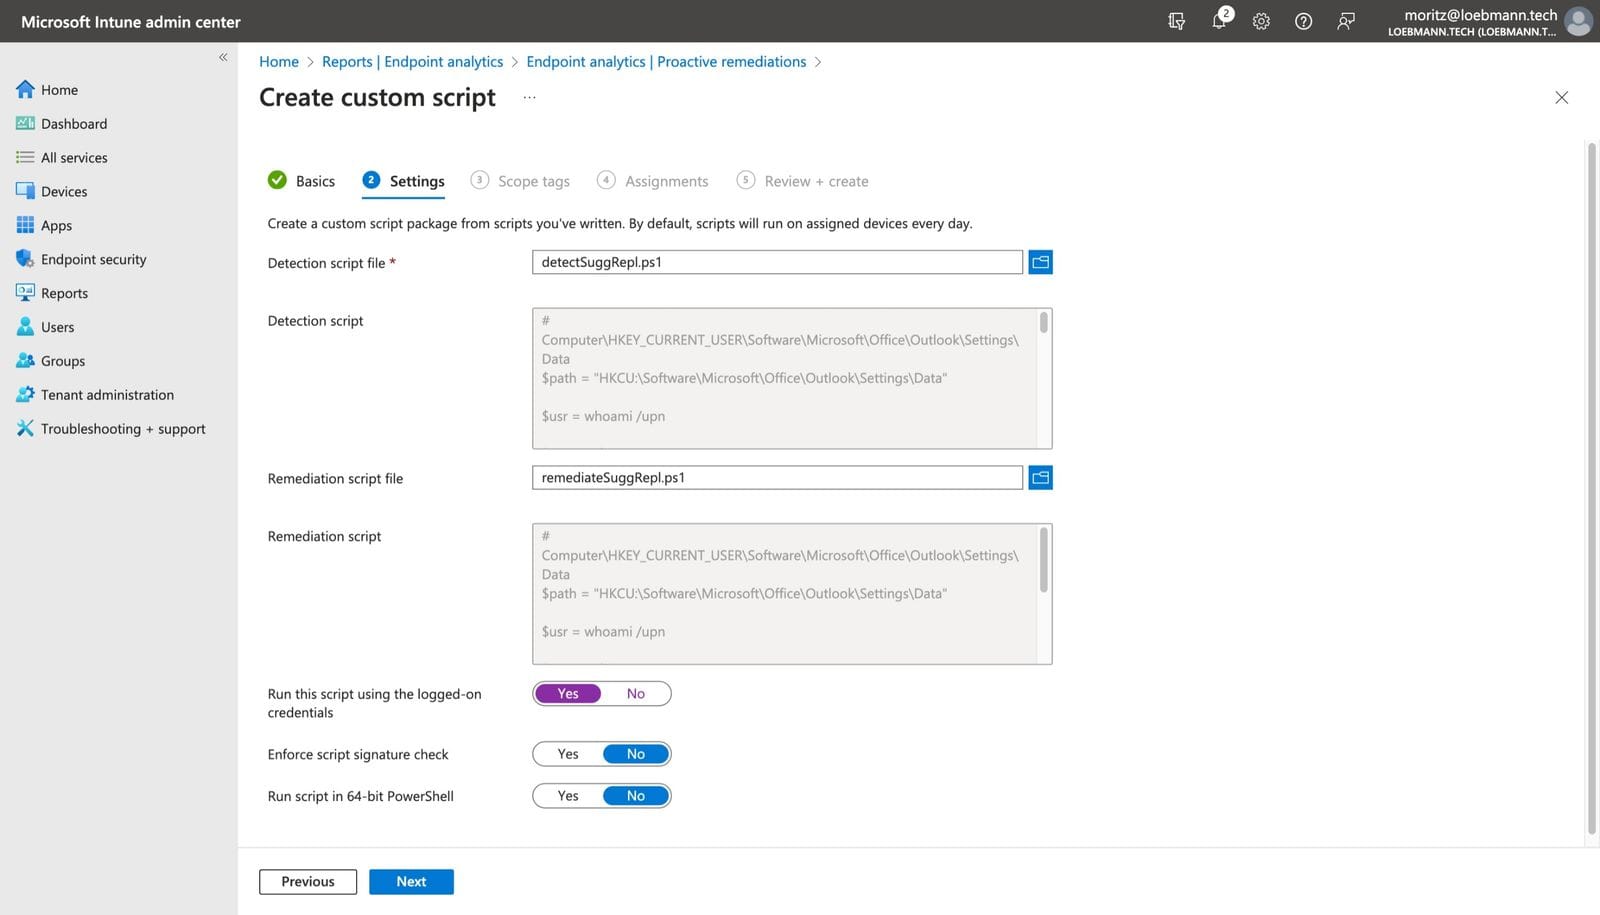Set logged-on credentials to No
The image size is (1600, 915).
click(636, 694)
